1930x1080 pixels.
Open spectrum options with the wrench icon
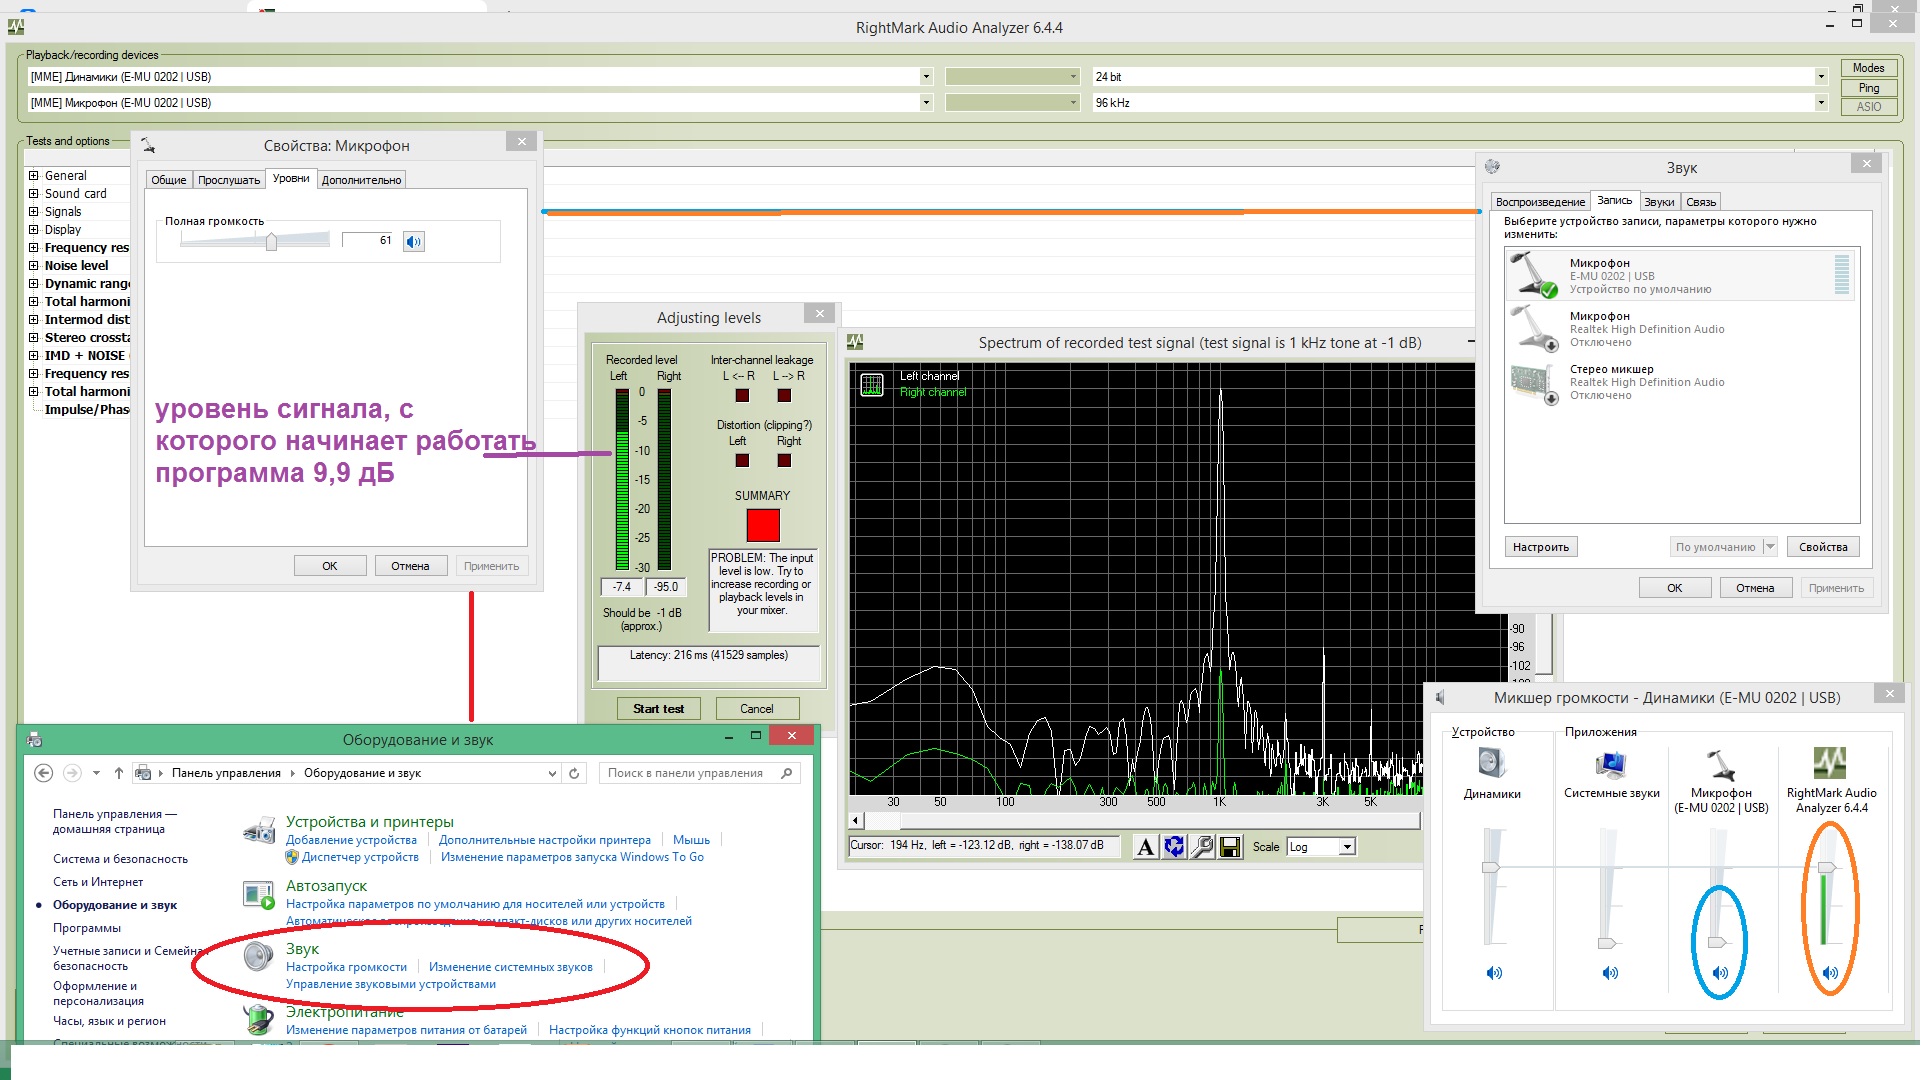[x=1202, y=847]
